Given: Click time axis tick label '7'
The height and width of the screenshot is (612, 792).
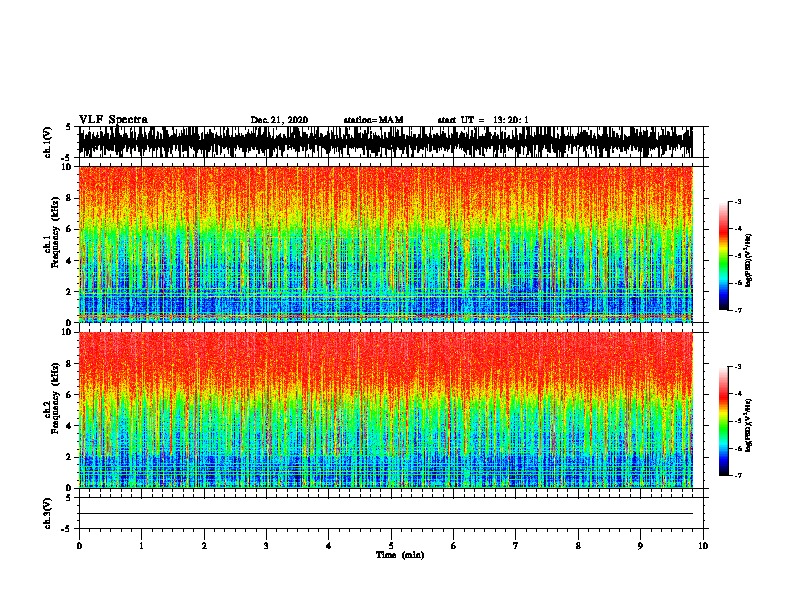Looking at the screenshot, I should point(516,546).
